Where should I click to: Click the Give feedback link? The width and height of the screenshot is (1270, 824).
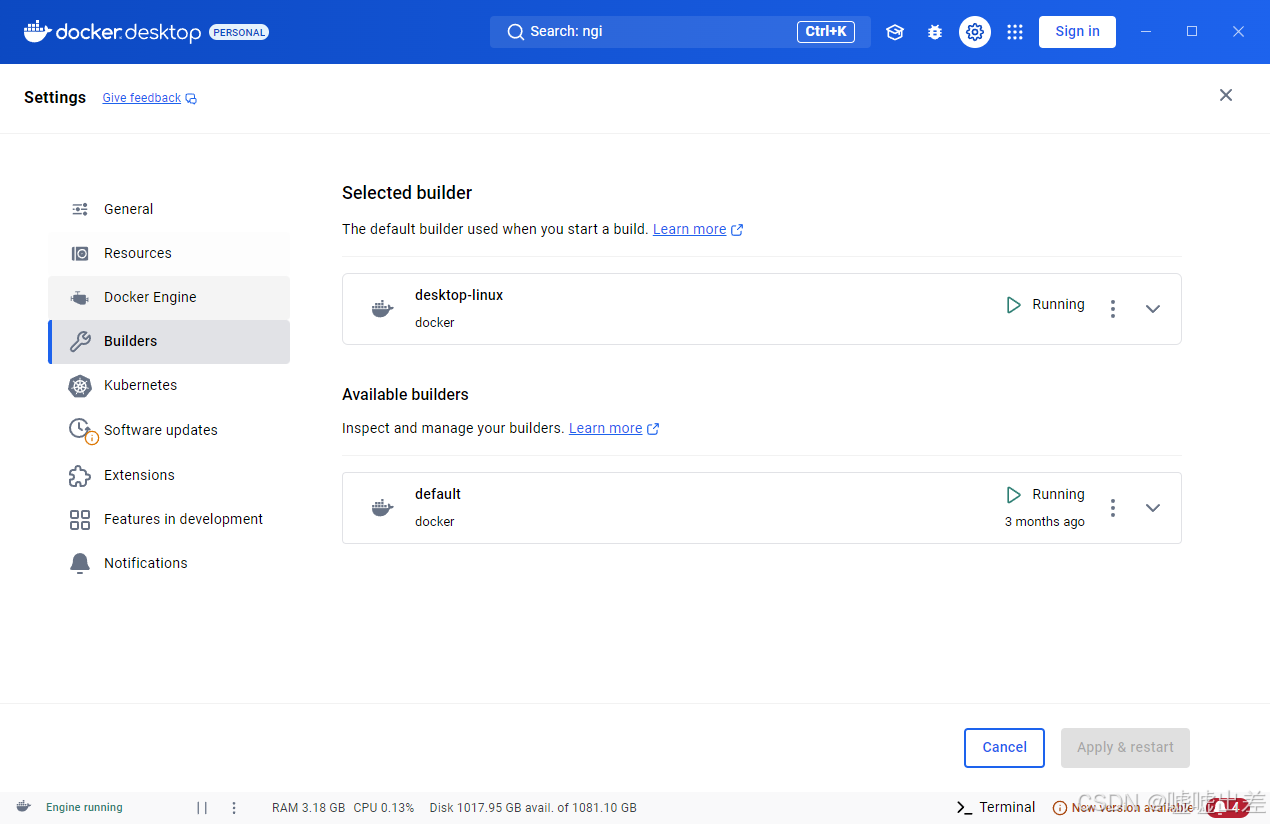coord(142,98)
